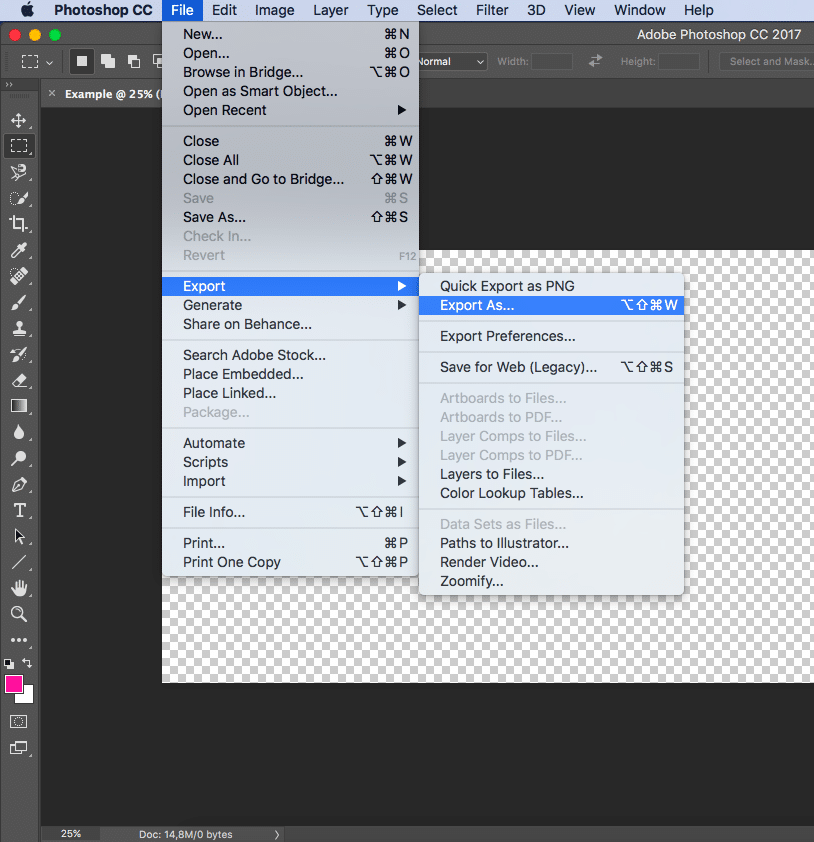Select the Type tool
Image resolution: width=814 pixels, height=842 pixels.
[20, 510]
